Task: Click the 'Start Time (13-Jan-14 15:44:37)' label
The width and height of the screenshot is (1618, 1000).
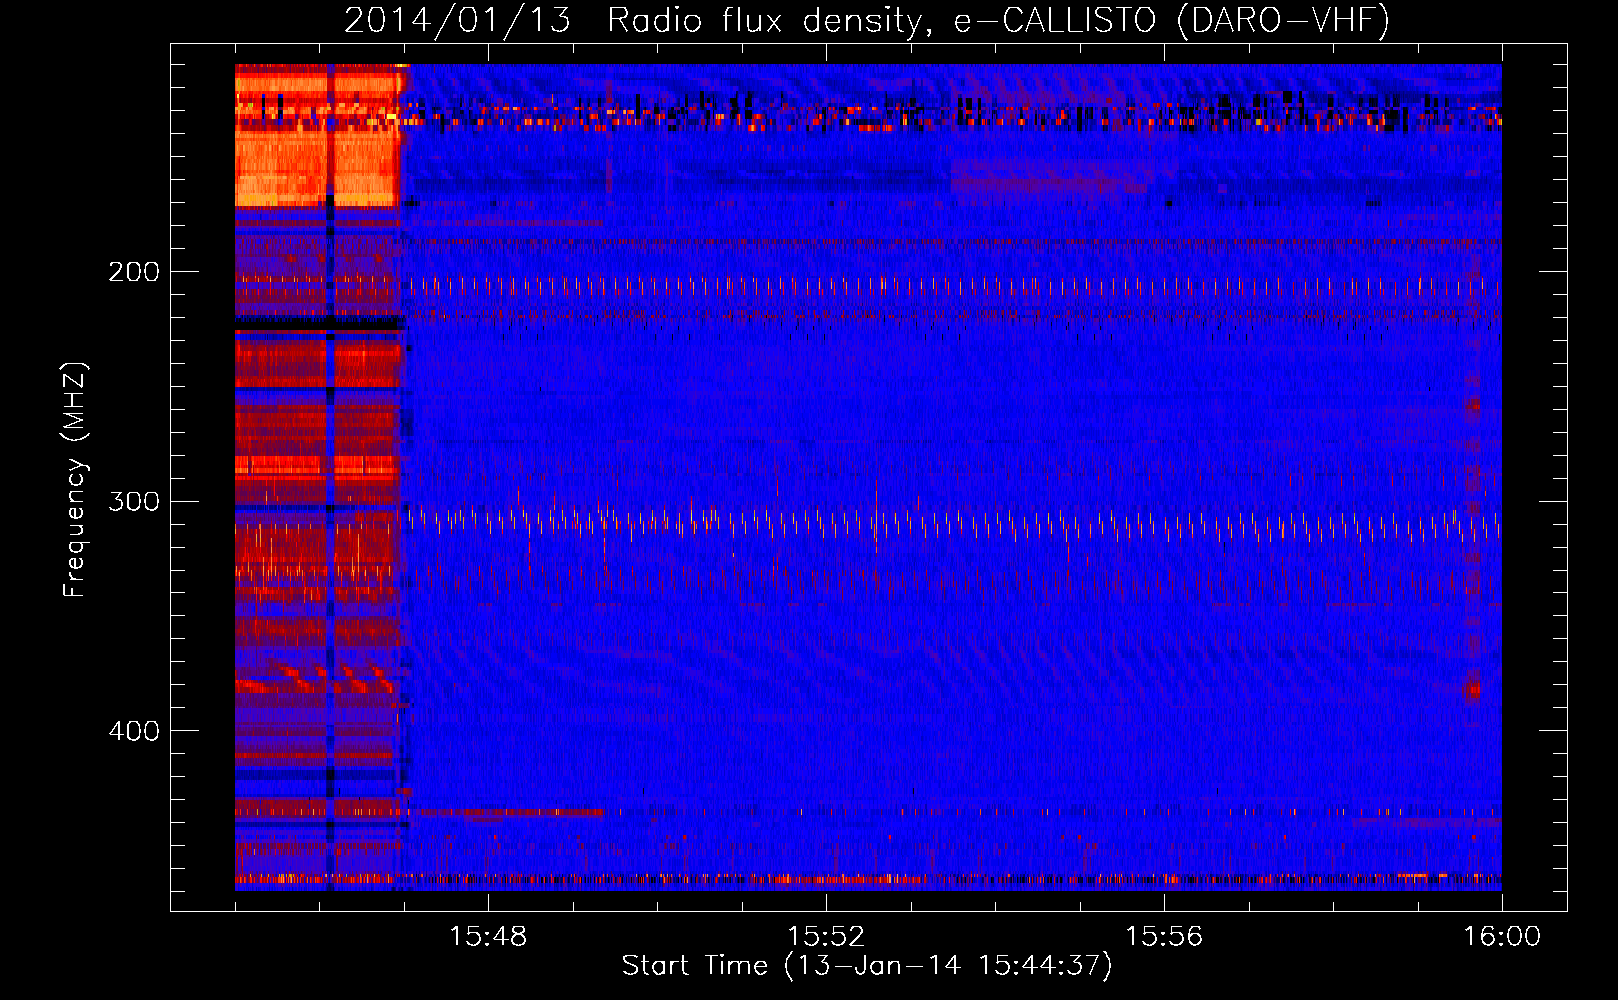Action: click(x=867, y=966)
